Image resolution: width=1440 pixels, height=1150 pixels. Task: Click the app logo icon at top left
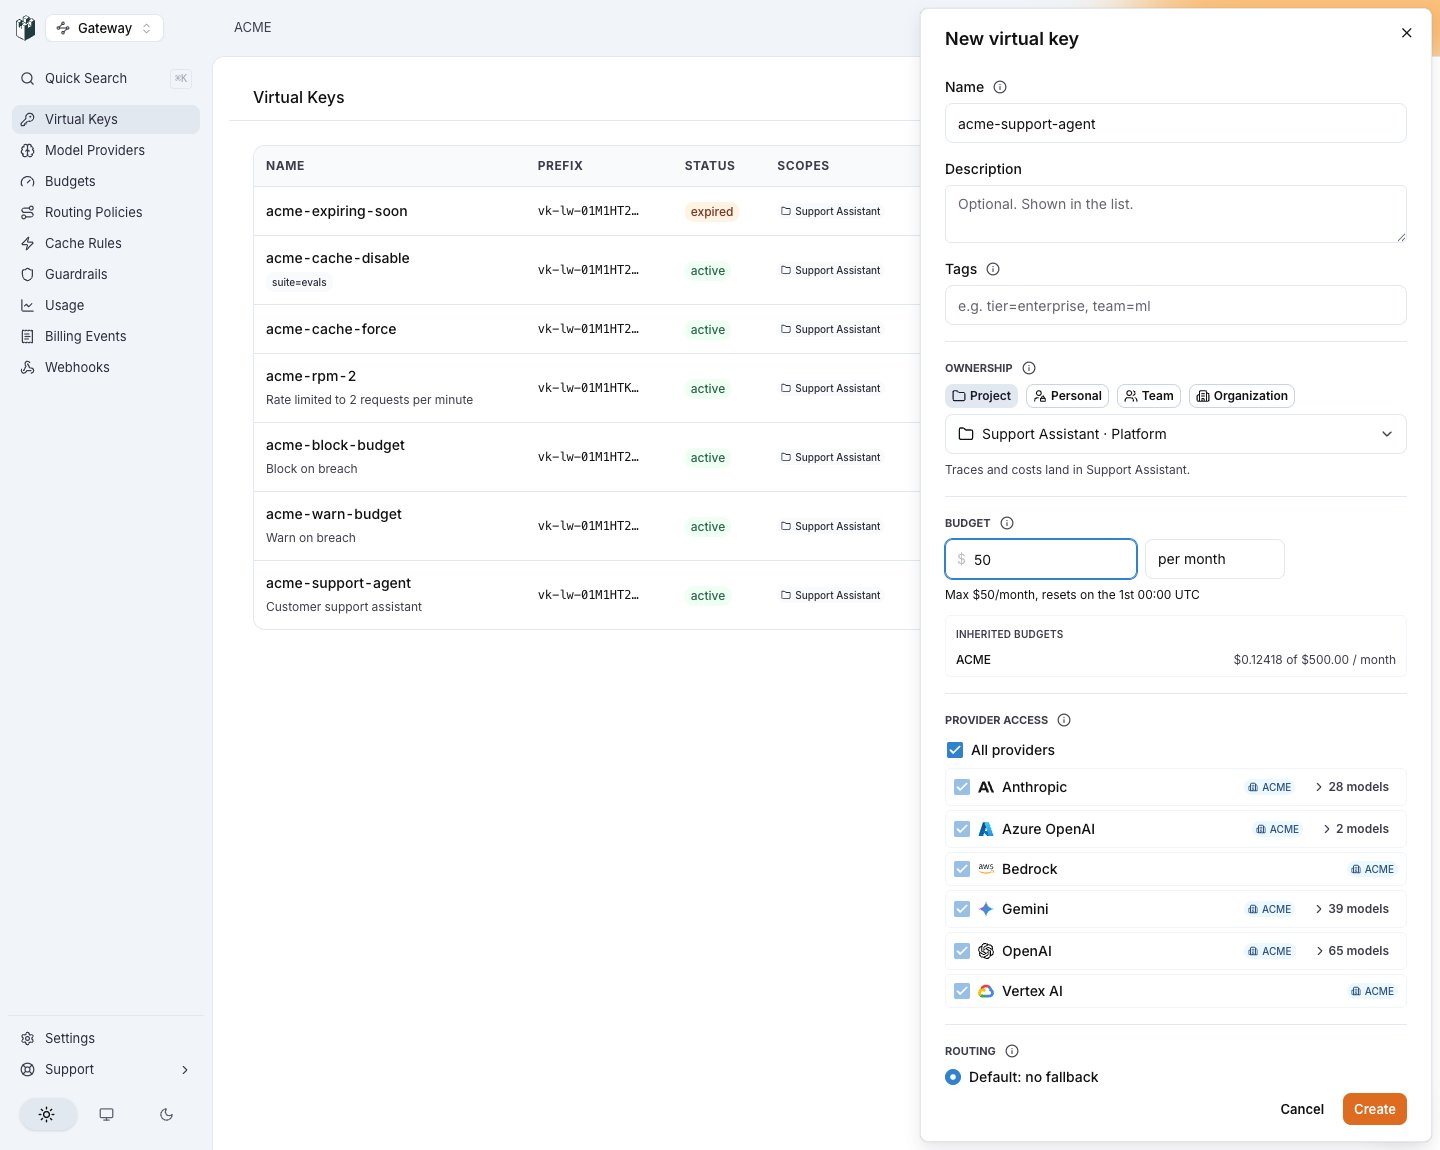click(x=26, y=28)
